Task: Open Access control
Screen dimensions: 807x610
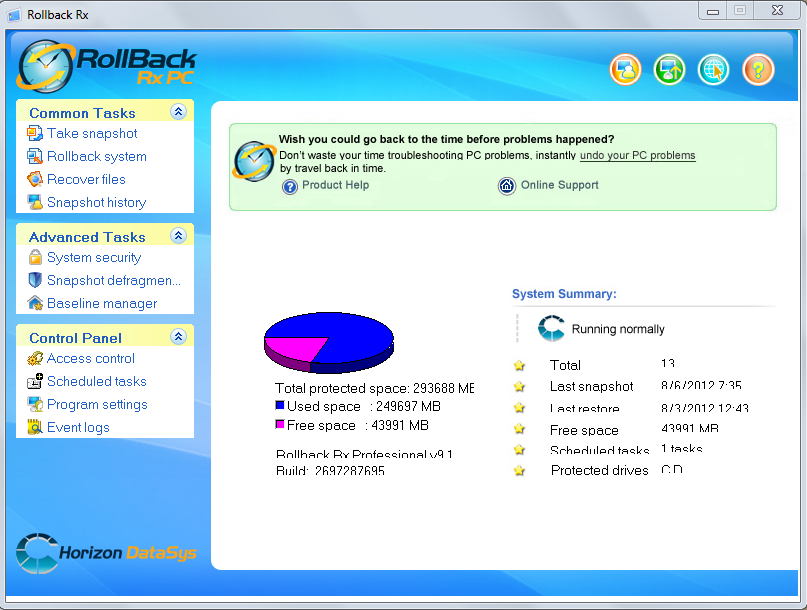Action: click(x=91, y=358)
